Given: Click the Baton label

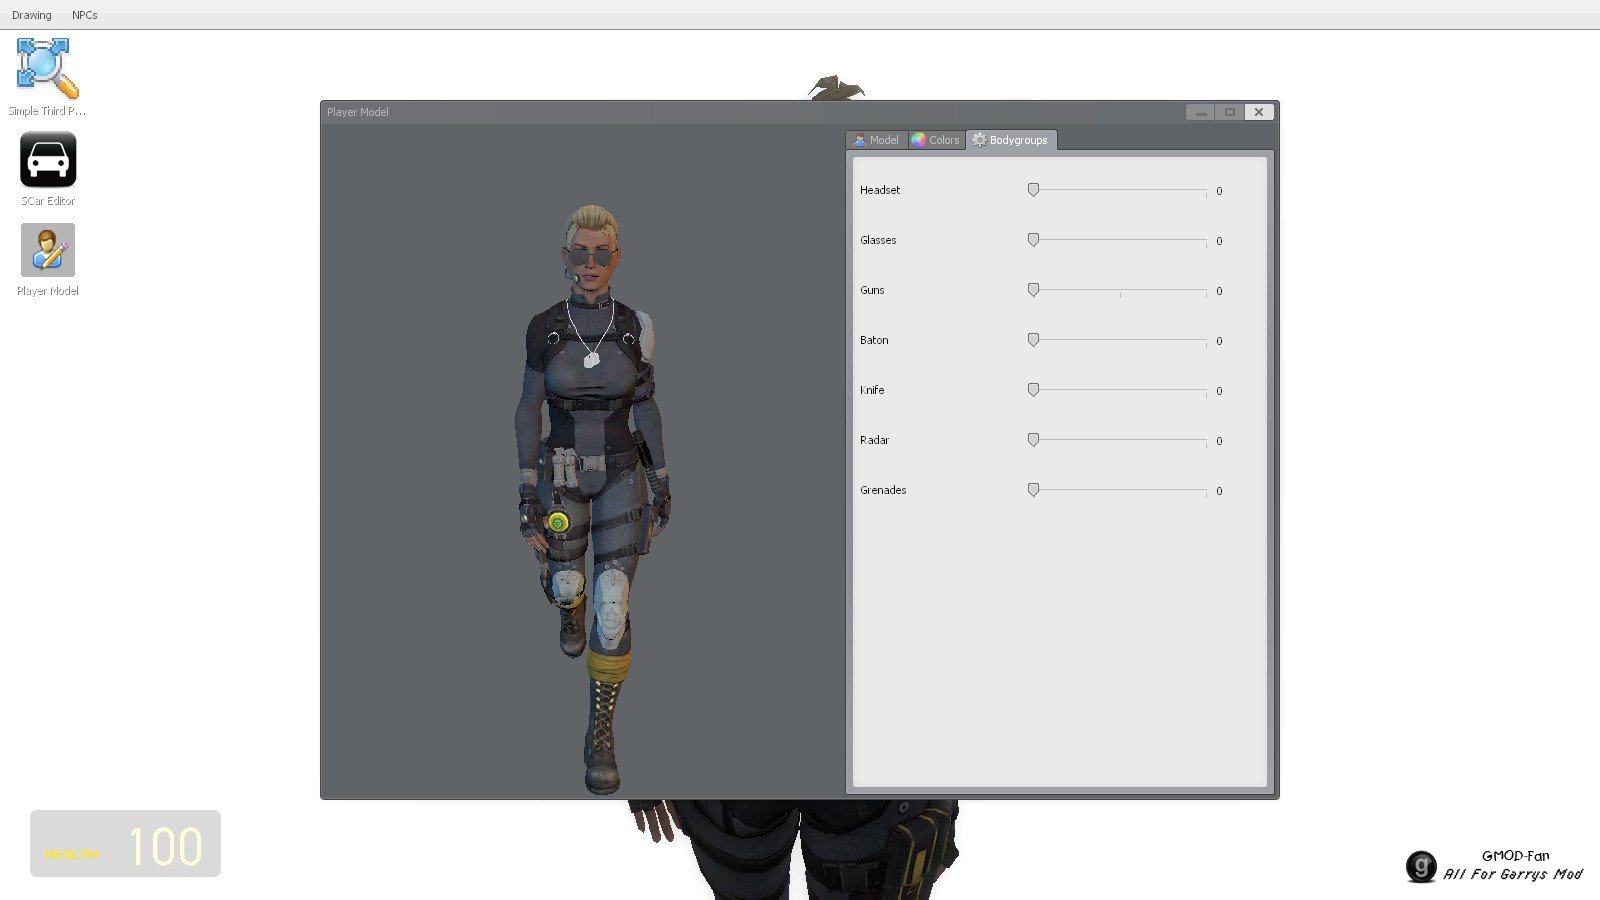Looking at the screenshot, I should (874, 340).
